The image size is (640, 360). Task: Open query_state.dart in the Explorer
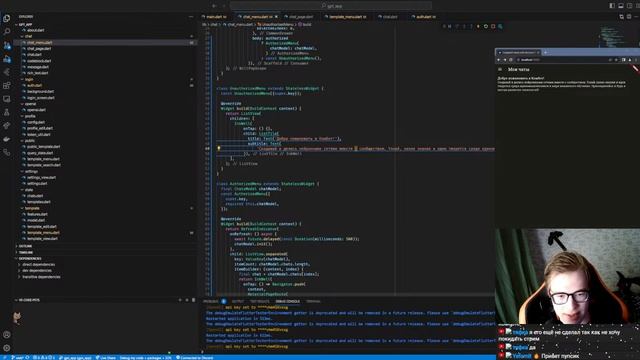click(x=40, y=153)
